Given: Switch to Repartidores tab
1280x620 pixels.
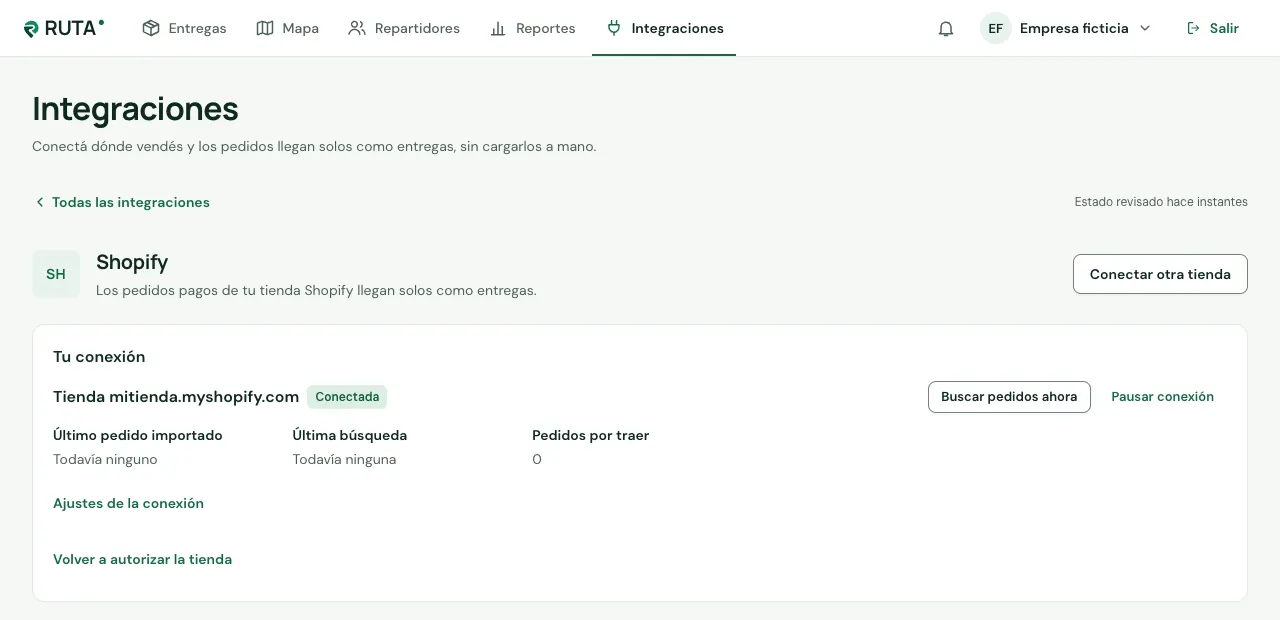Looking at the screenshot, I should [404, 28].
